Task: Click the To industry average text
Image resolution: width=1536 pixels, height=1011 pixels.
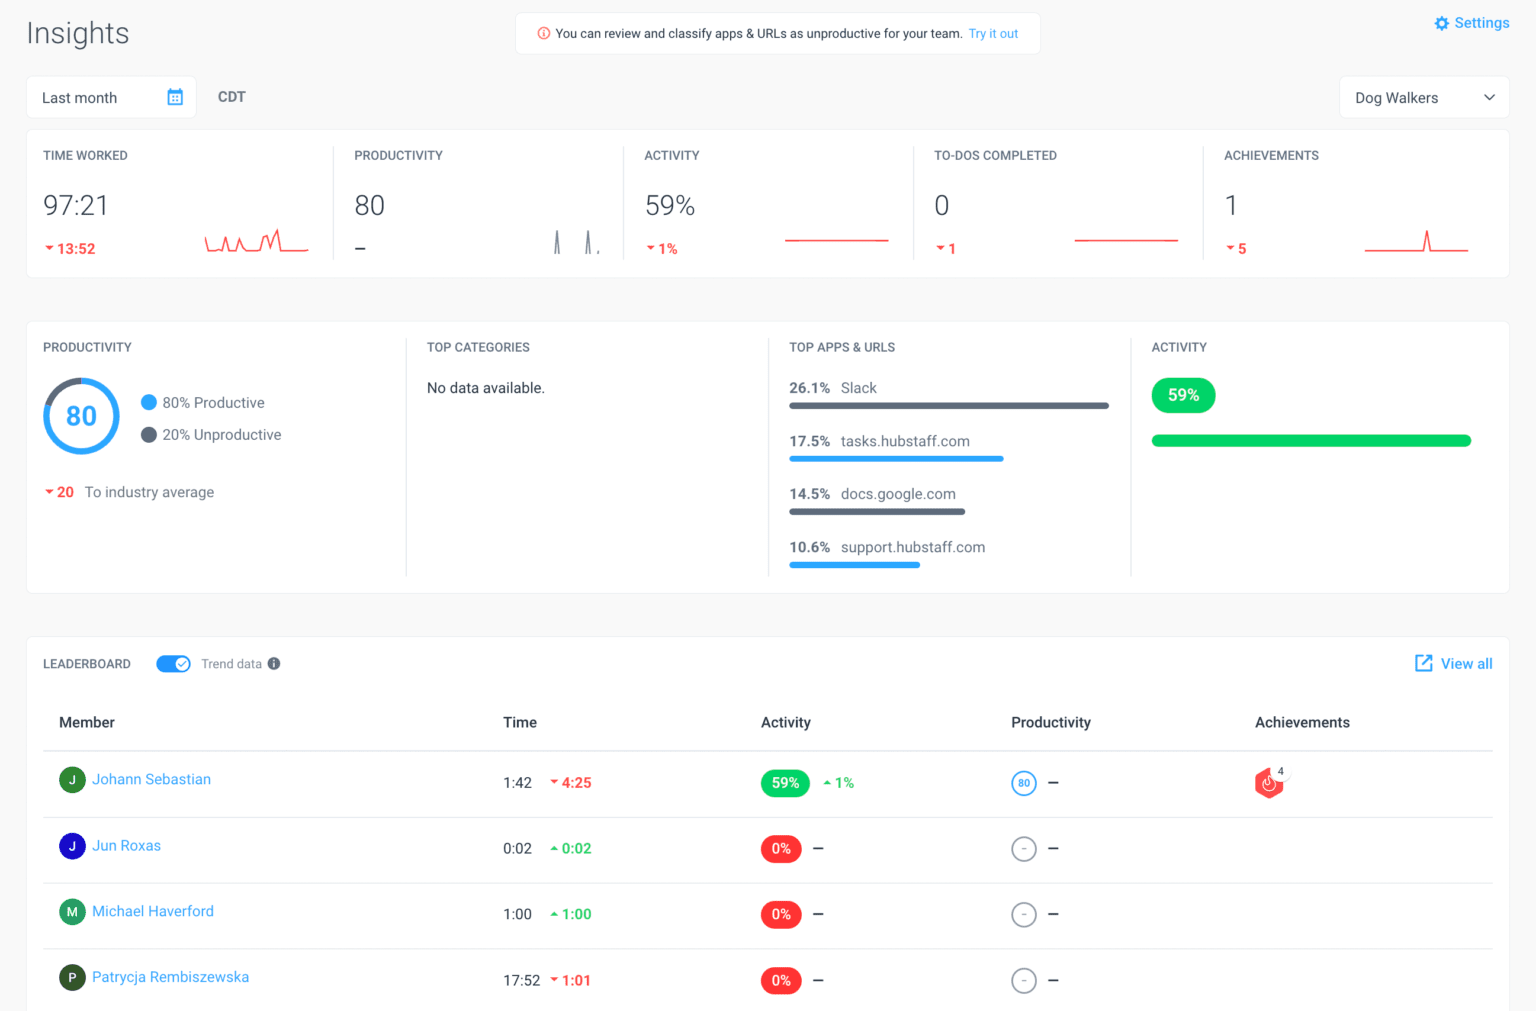Action: (149, 492)
